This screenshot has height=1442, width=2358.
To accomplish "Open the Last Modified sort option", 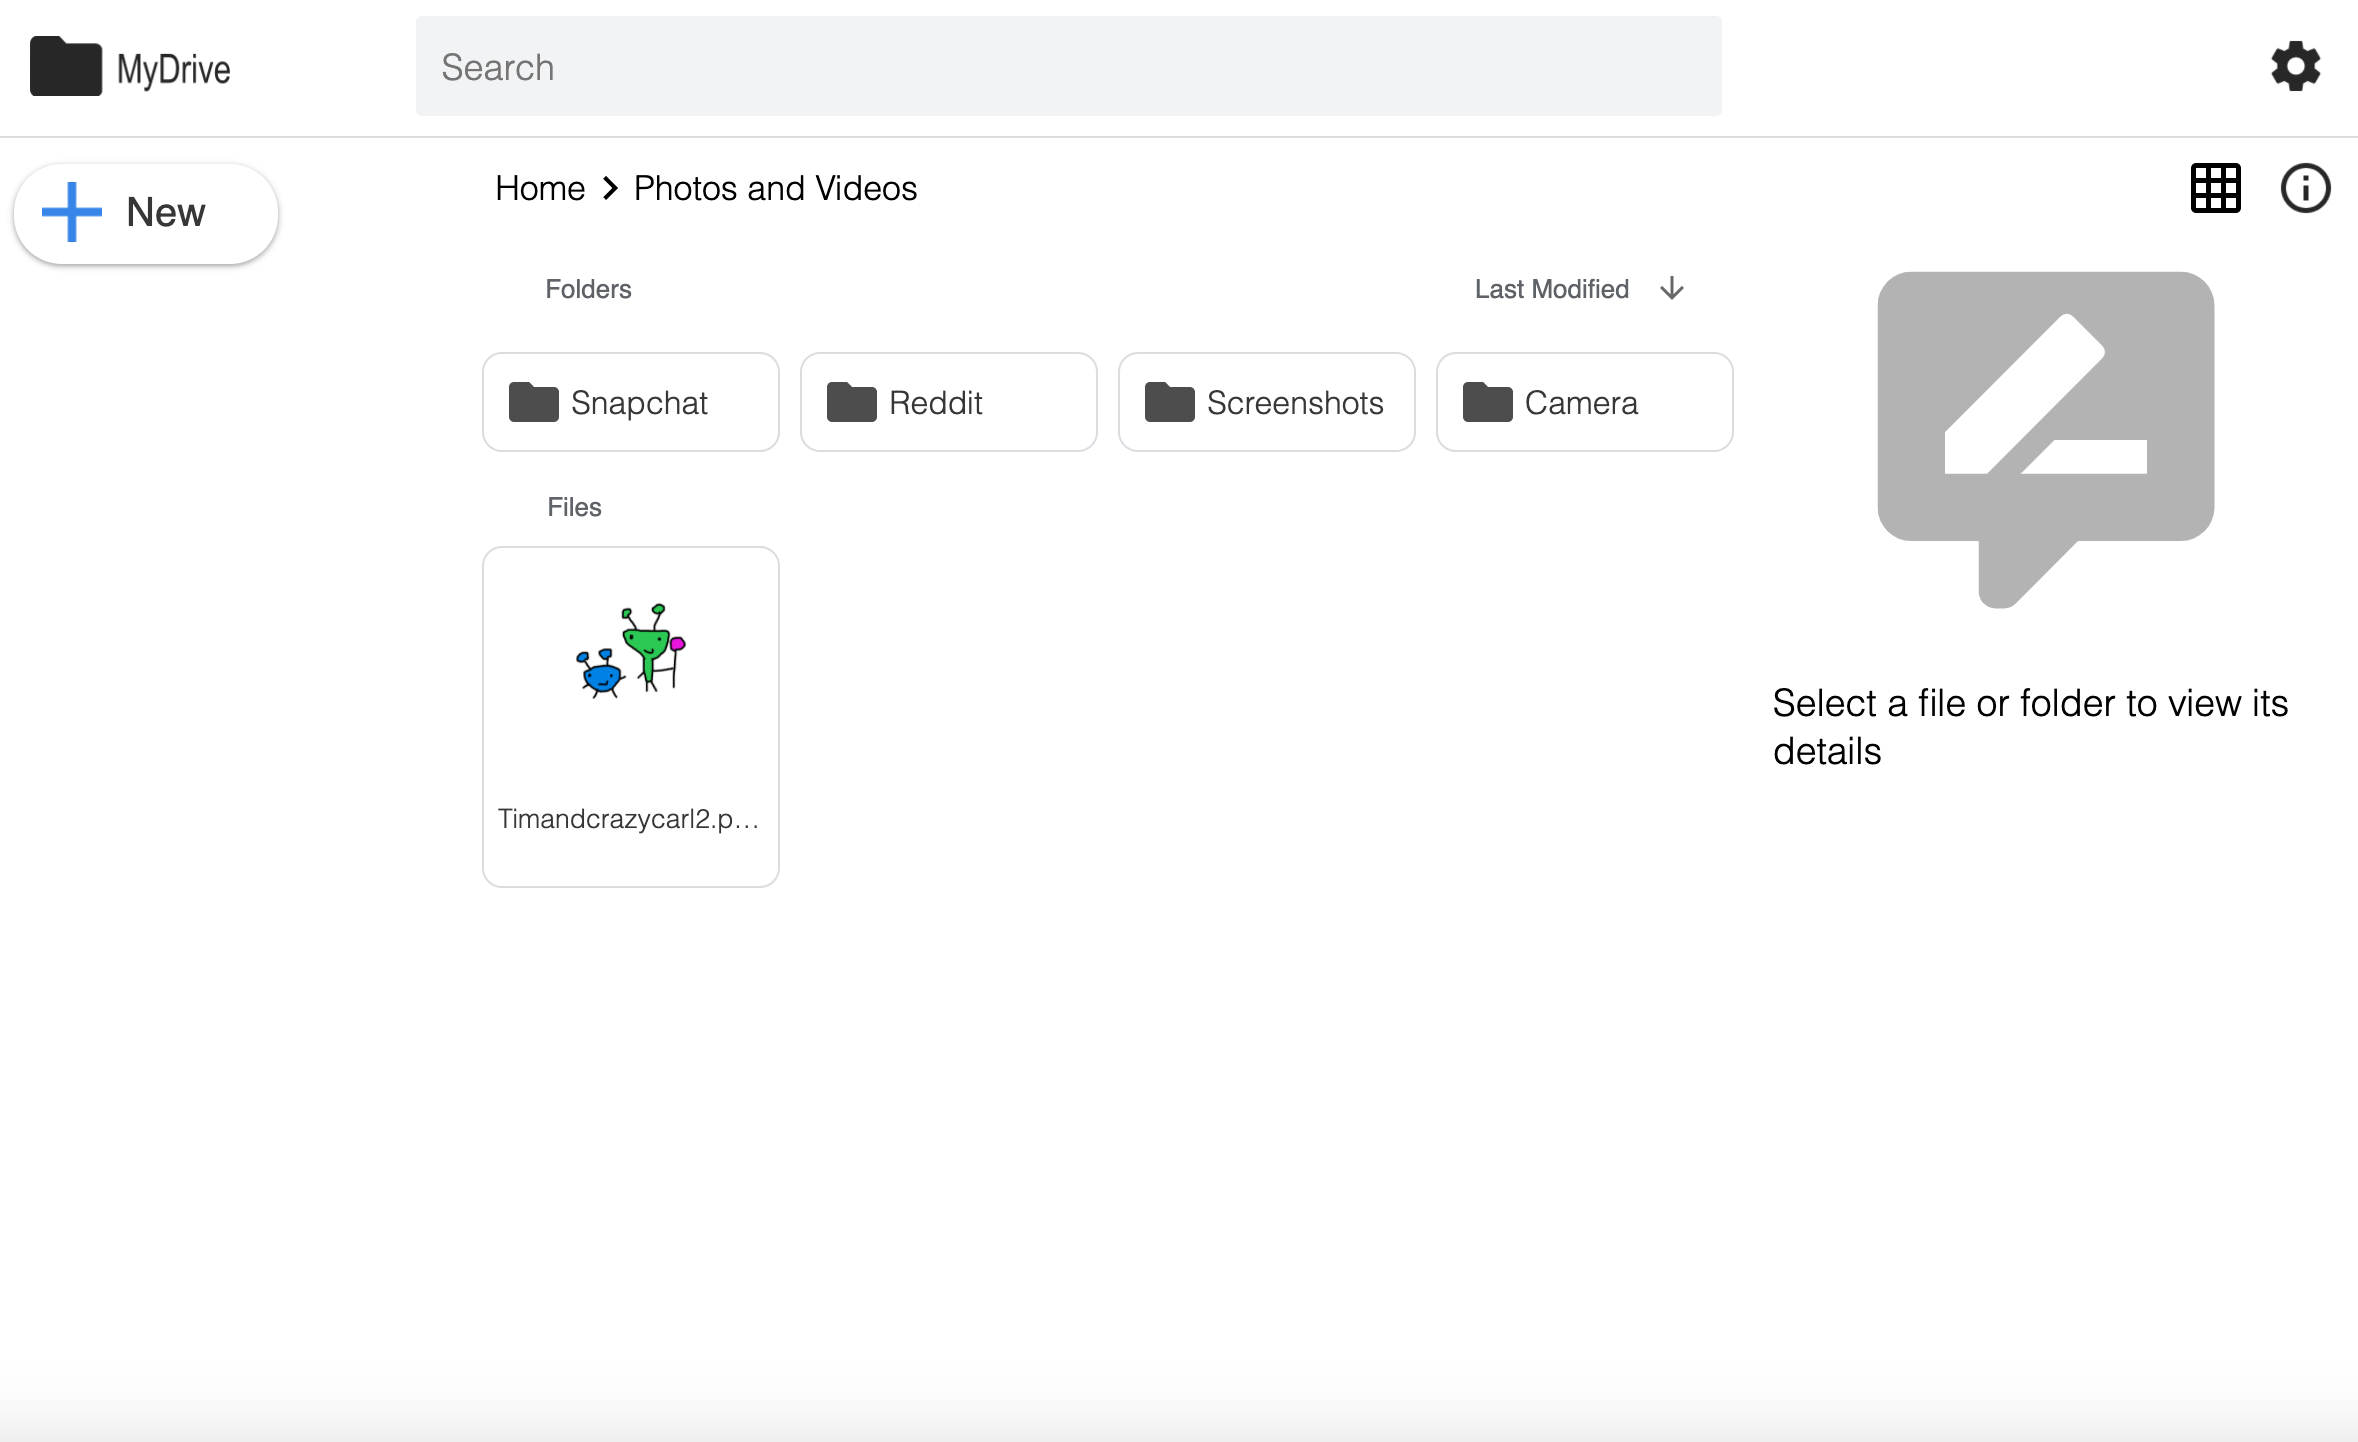I will (x=1551, y=289).
